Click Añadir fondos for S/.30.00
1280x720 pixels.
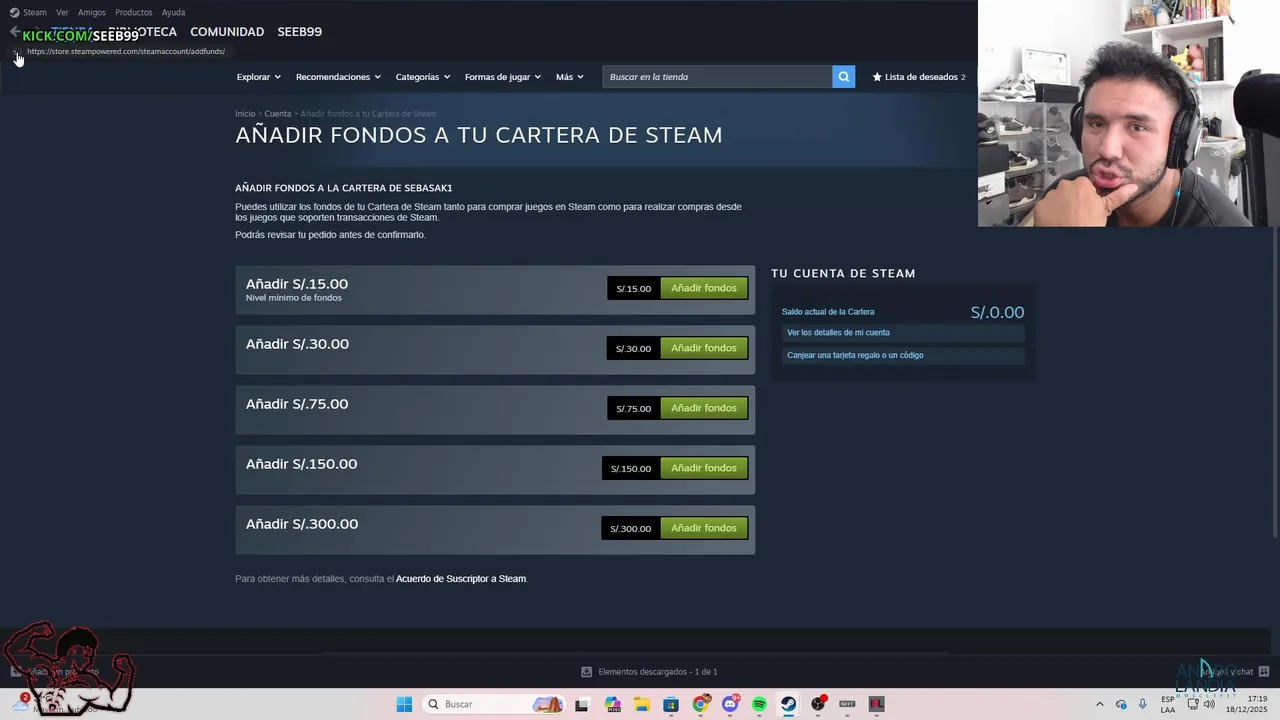[704, 348]
